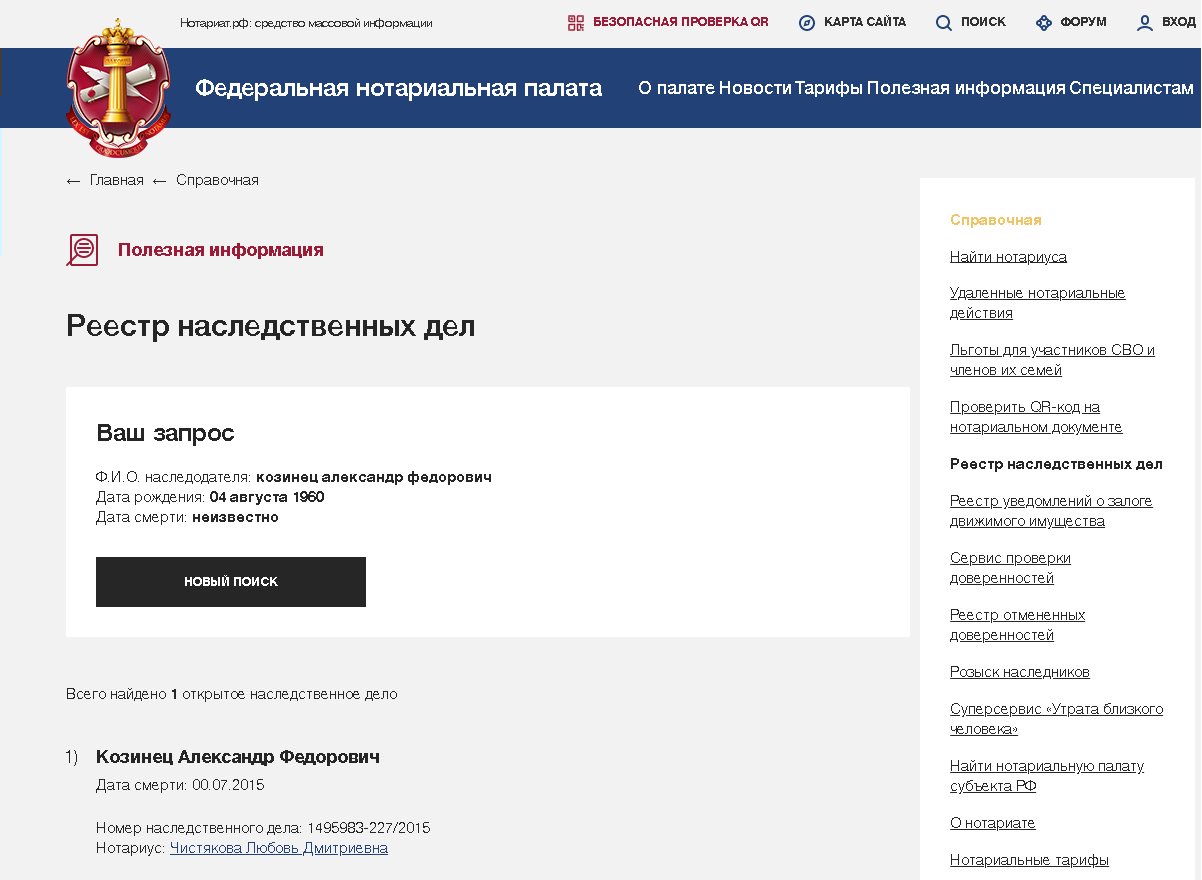Go to Справочная breadcrumb link
The height and width of the screenshot is (880, 1202).
click(x=217, y=180)
